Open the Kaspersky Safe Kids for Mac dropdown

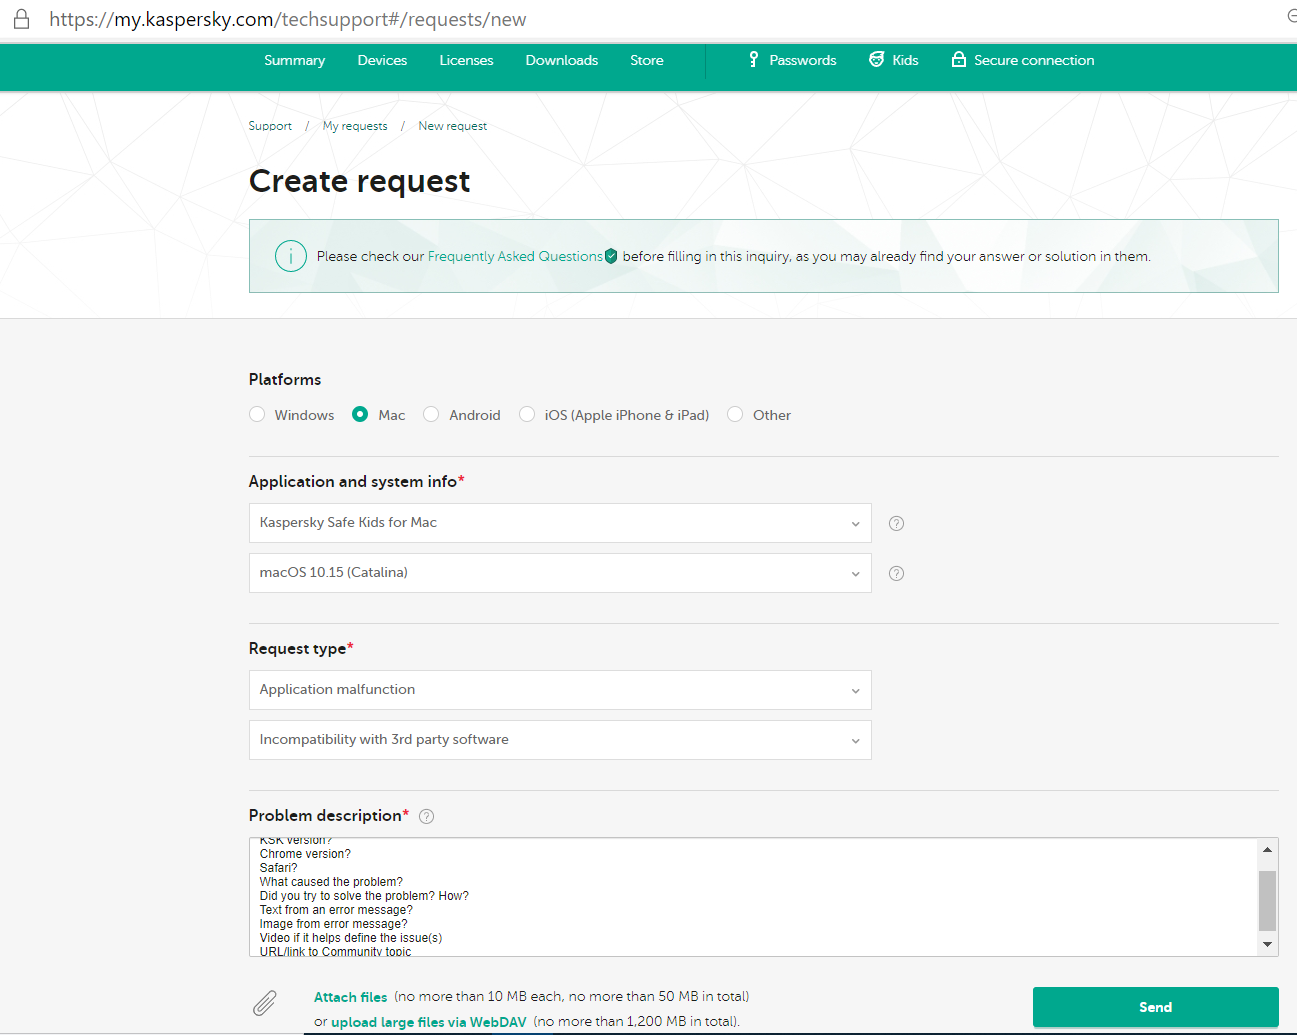[x=560, y=523]
